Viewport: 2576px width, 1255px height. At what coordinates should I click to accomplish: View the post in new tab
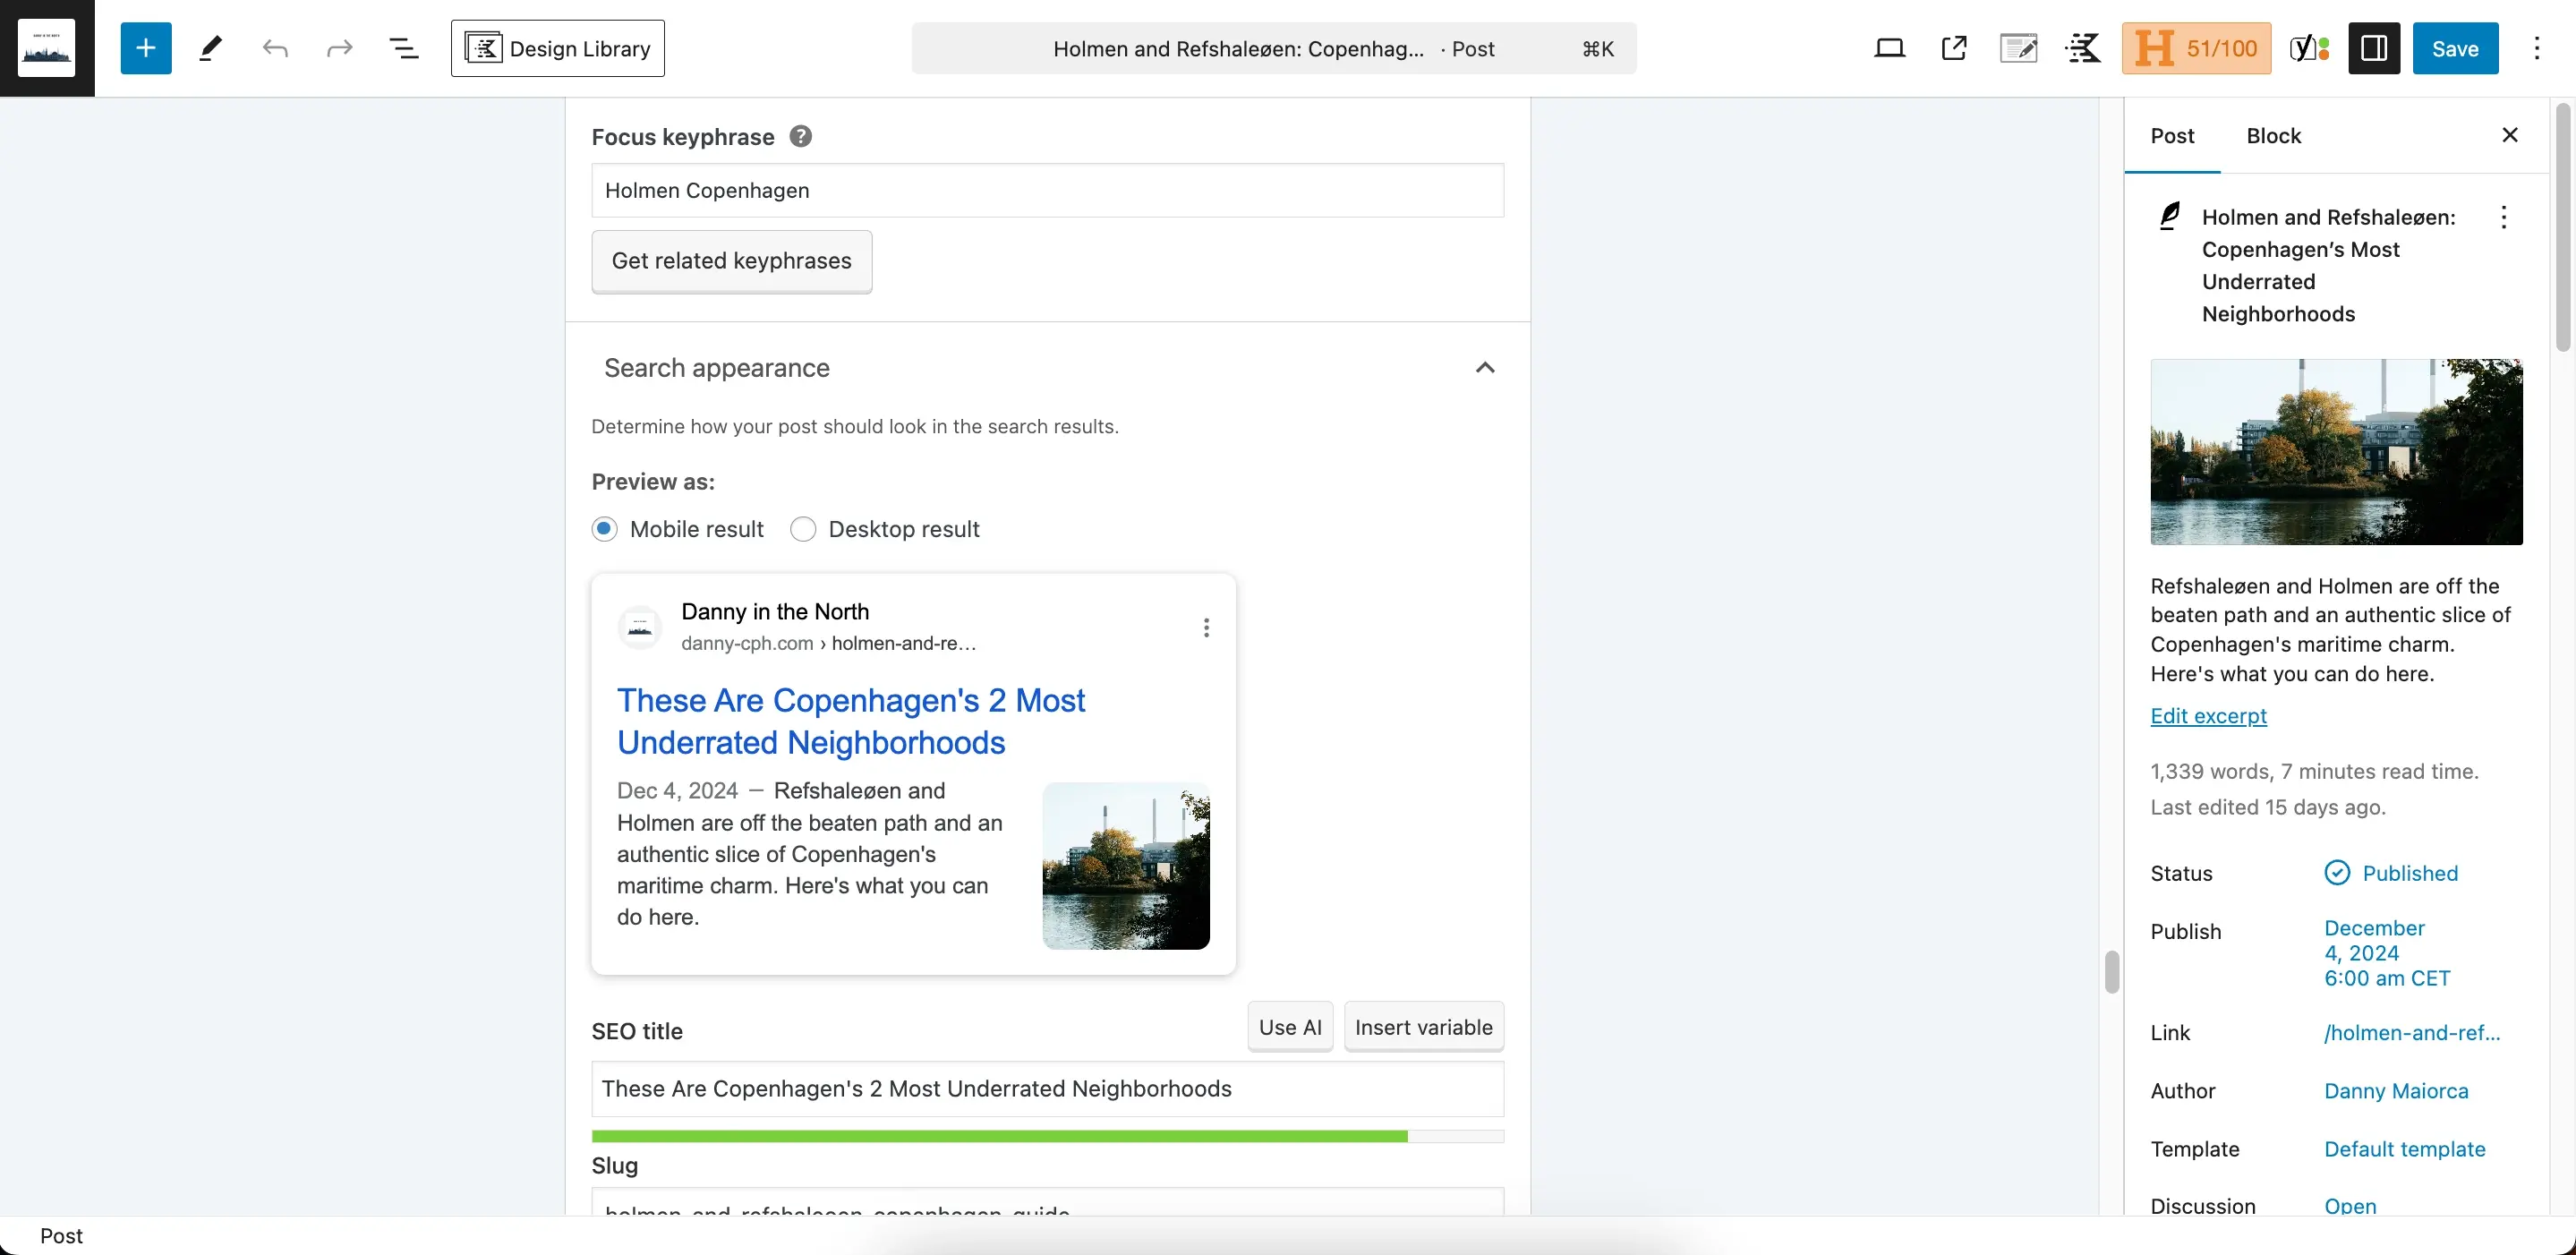tap(1954, 48)
